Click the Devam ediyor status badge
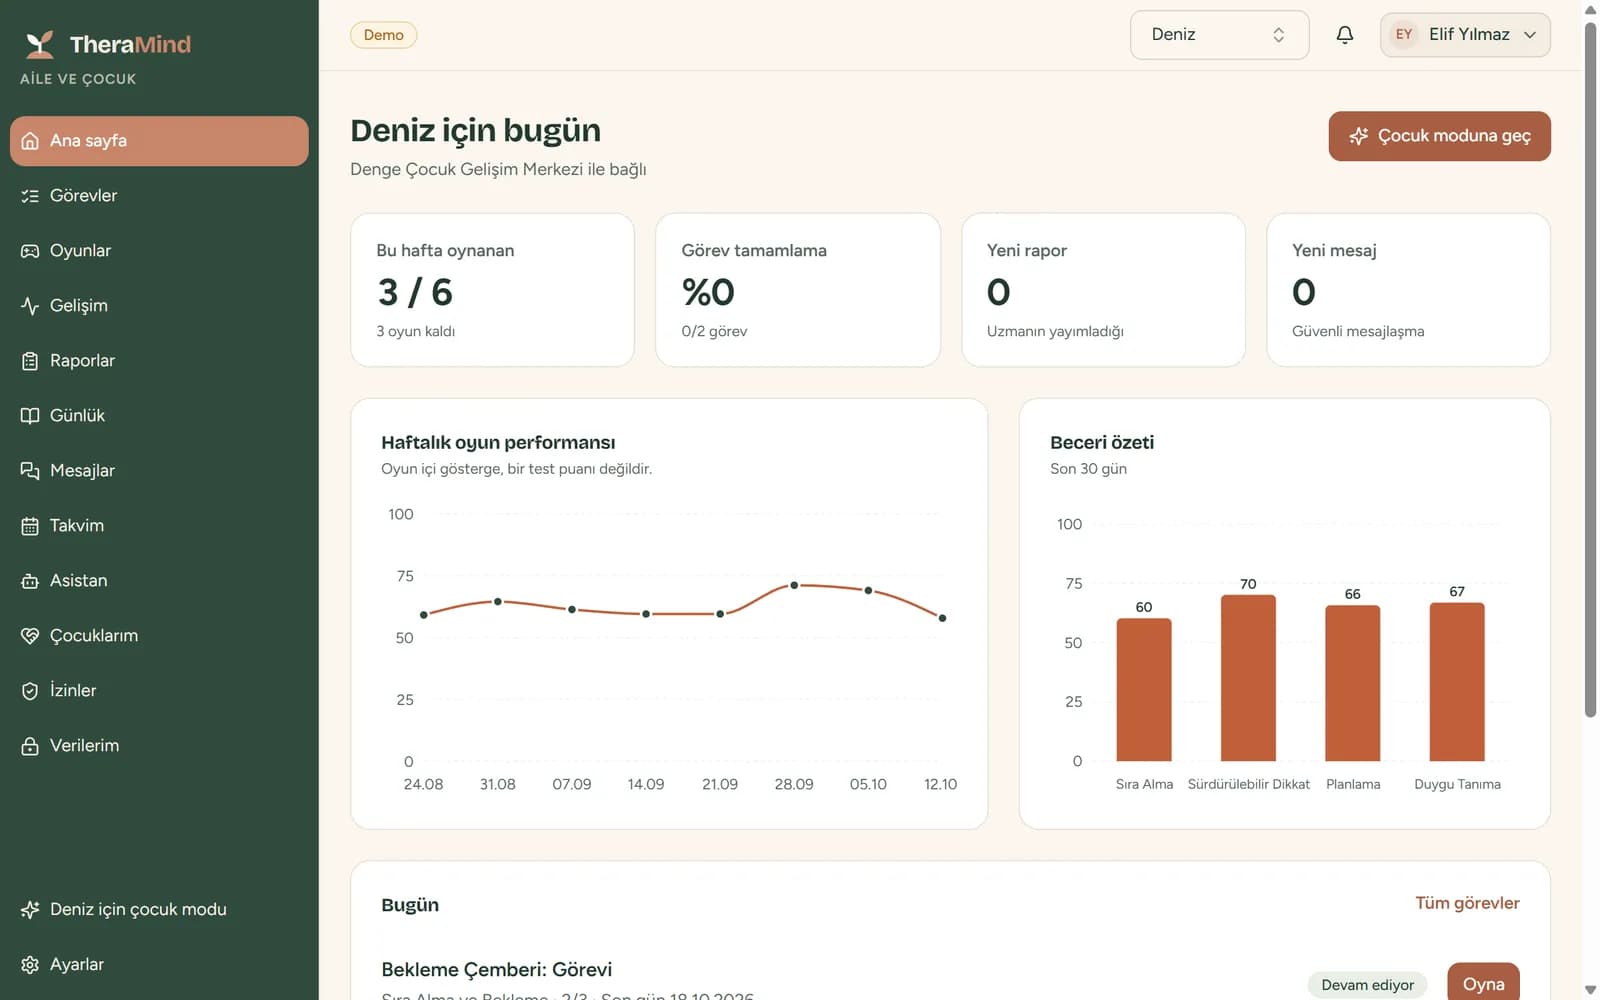Viewport: 1600px width, 1000px height. pyautogui.click(x=1367, y=985)
